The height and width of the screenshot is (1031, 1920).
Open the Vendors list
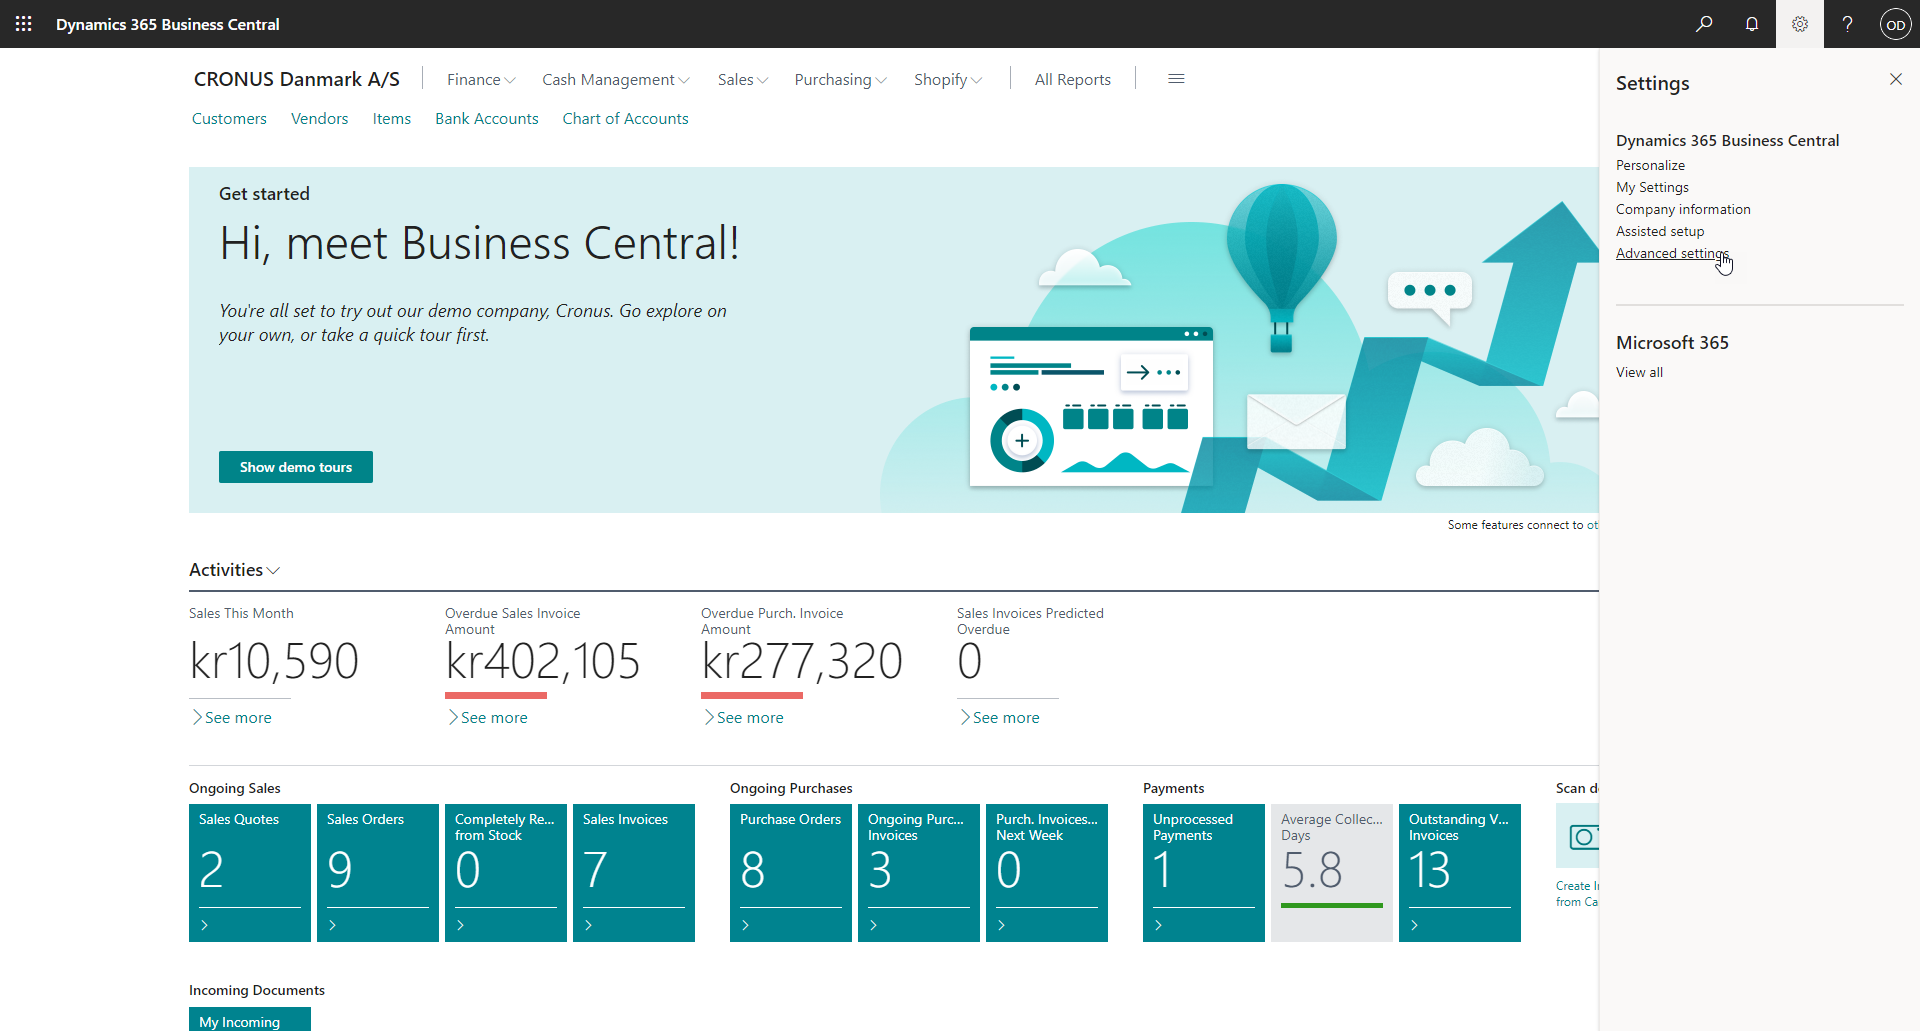coord(320,118)
